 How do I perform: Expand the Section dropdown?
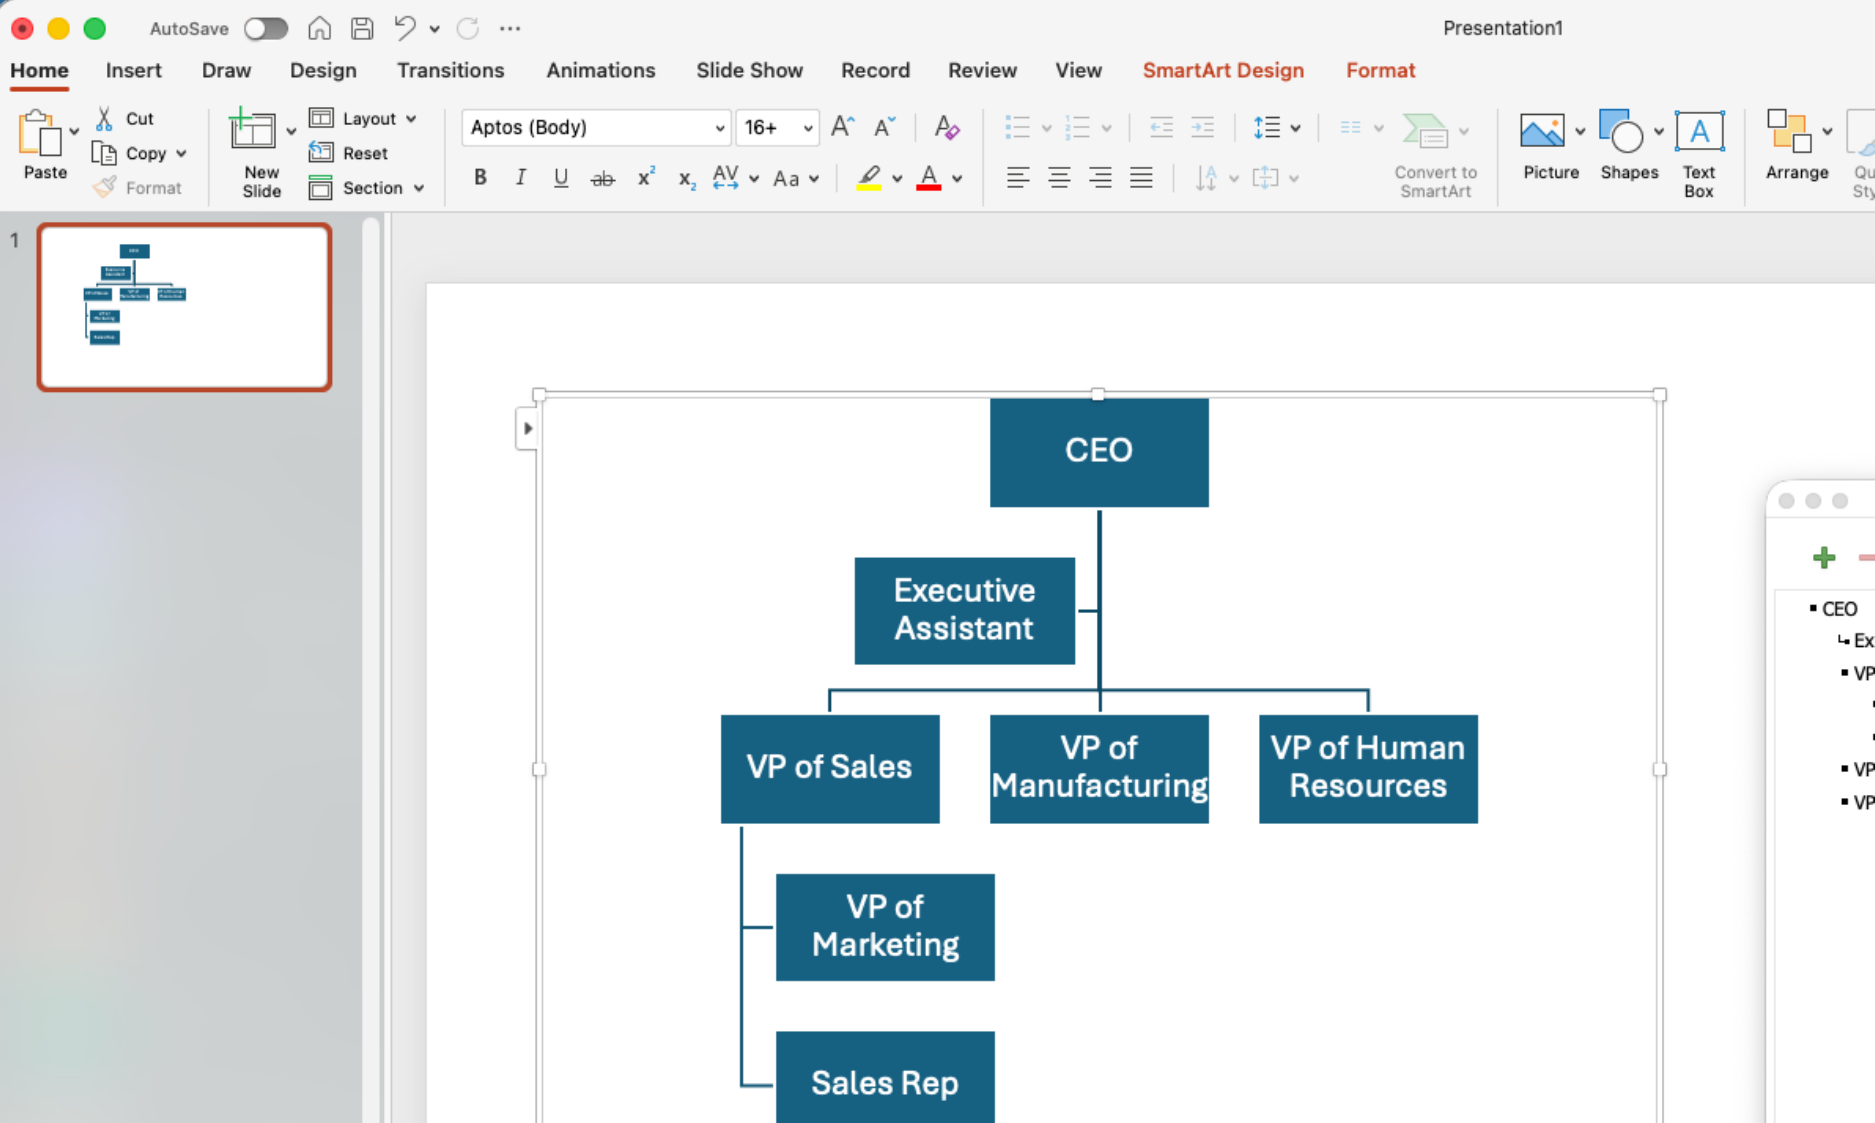pos(419,188)
